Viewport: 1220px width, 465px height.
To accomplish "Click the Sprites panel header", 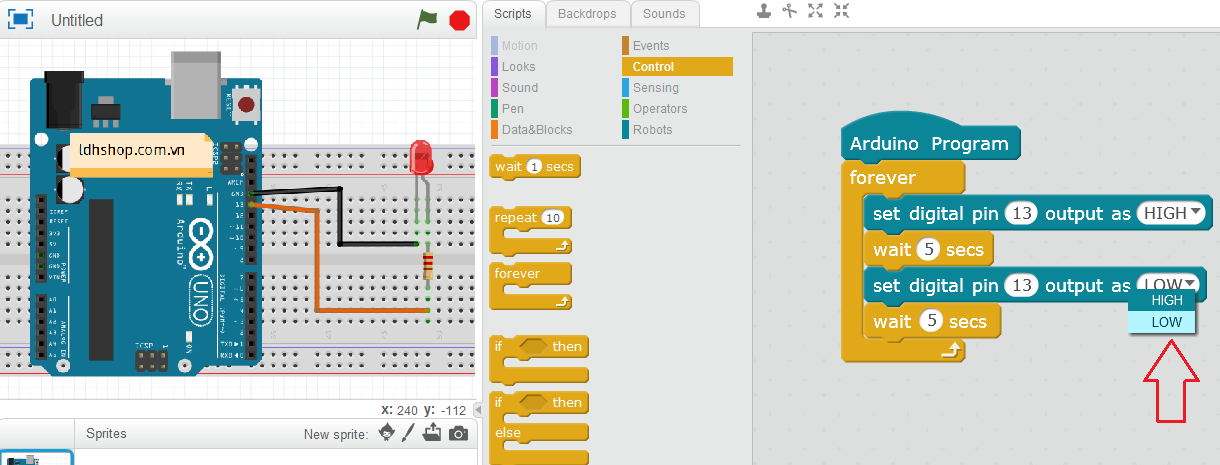I will [106, 434].
